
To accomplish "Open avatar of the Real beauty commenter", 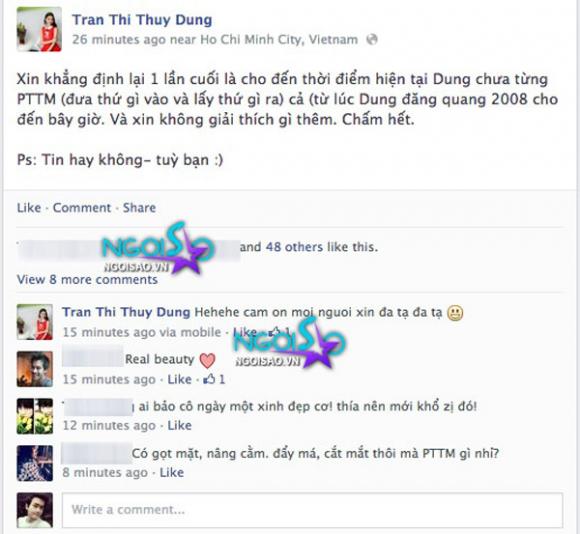I will (35, 369).
